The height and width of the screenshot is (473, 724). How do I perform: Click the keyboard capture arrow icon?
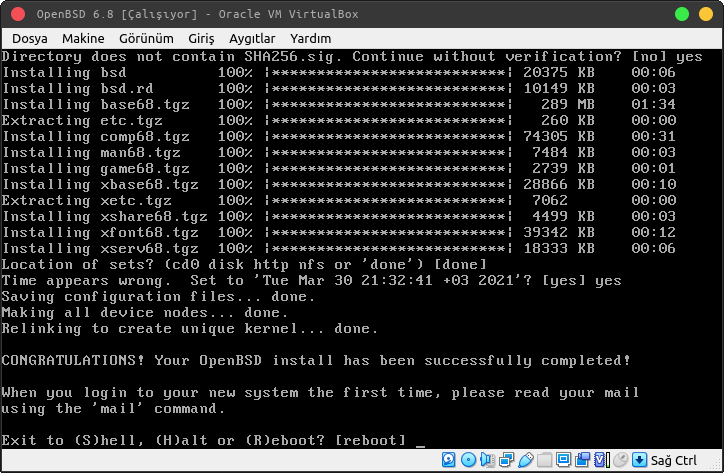tap(640, 460)
